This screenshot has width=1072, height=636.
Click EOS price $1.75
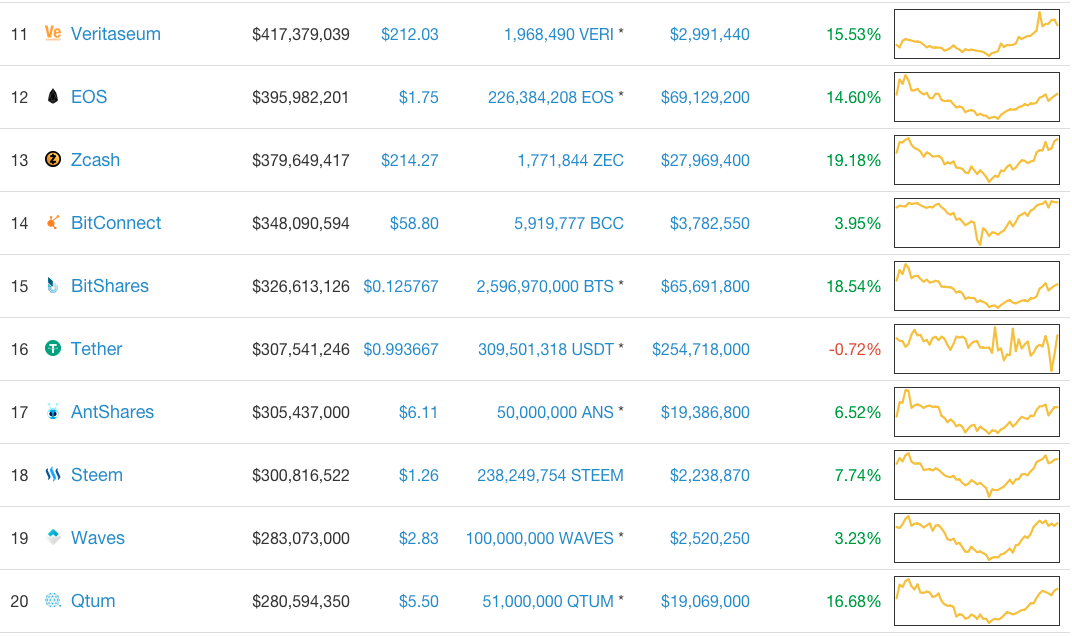418,97
